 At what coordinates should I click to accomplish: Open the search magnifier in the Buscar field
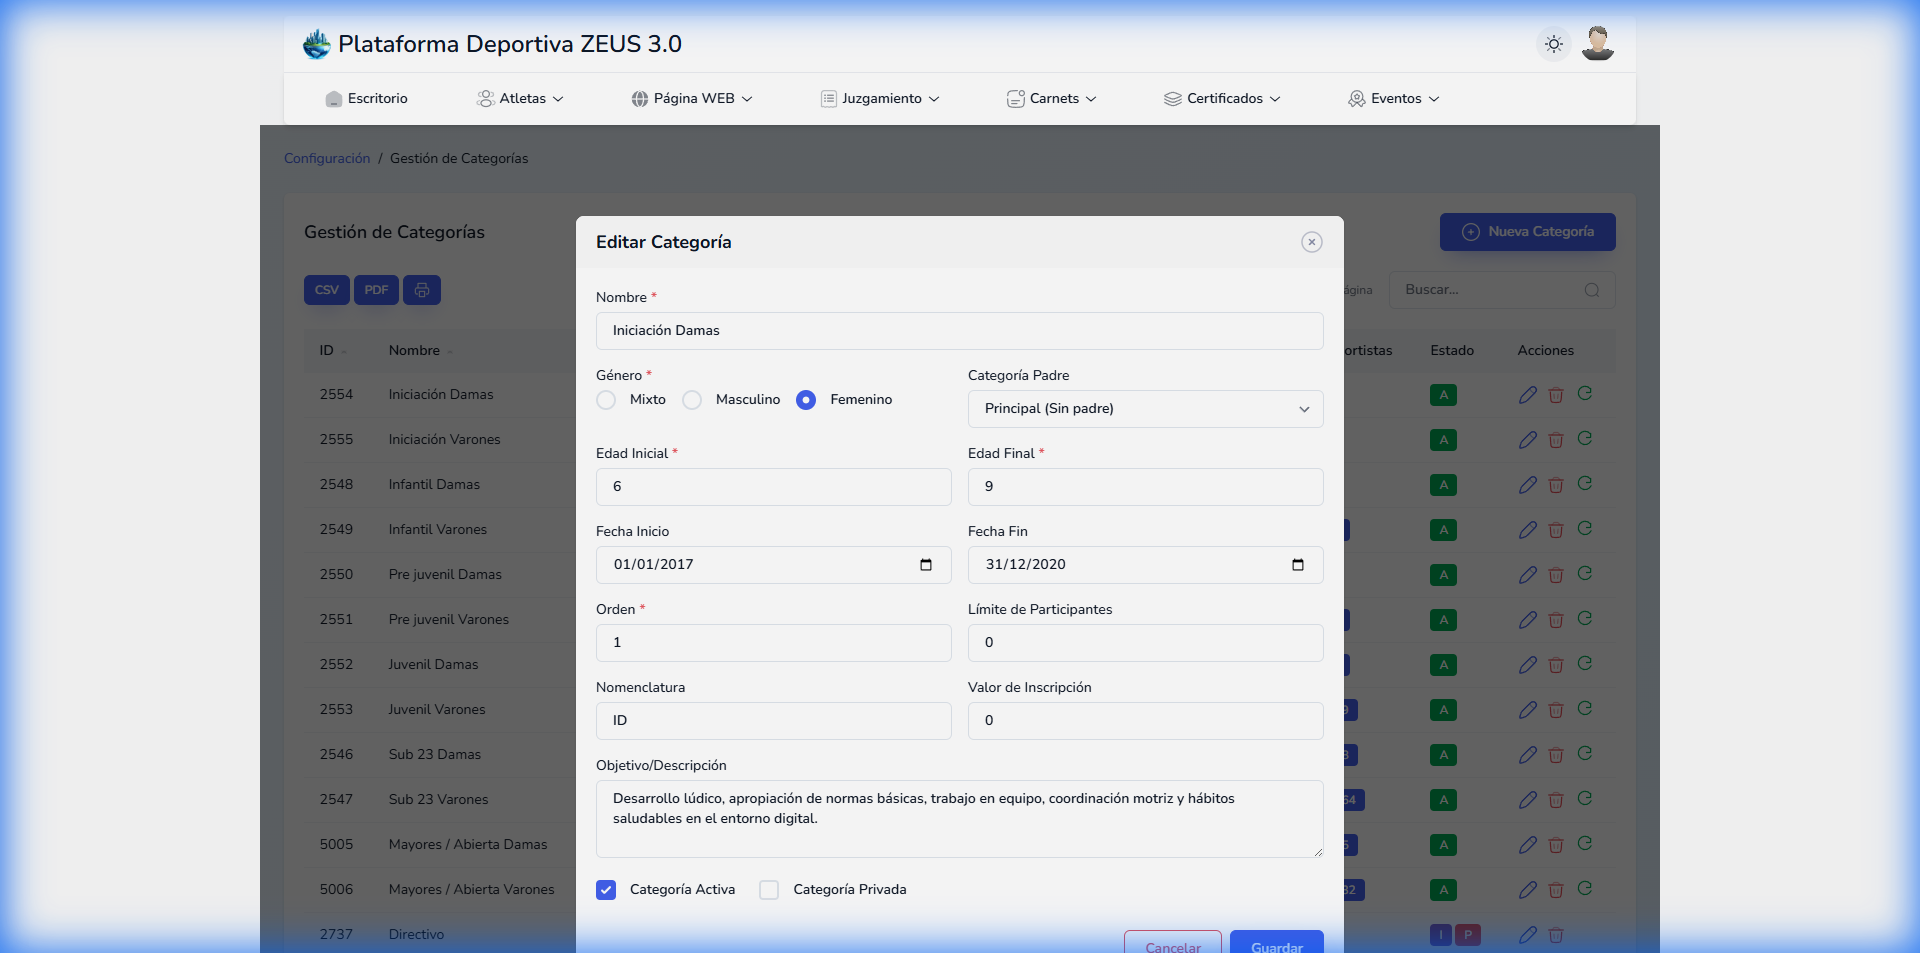[1592, 290]
